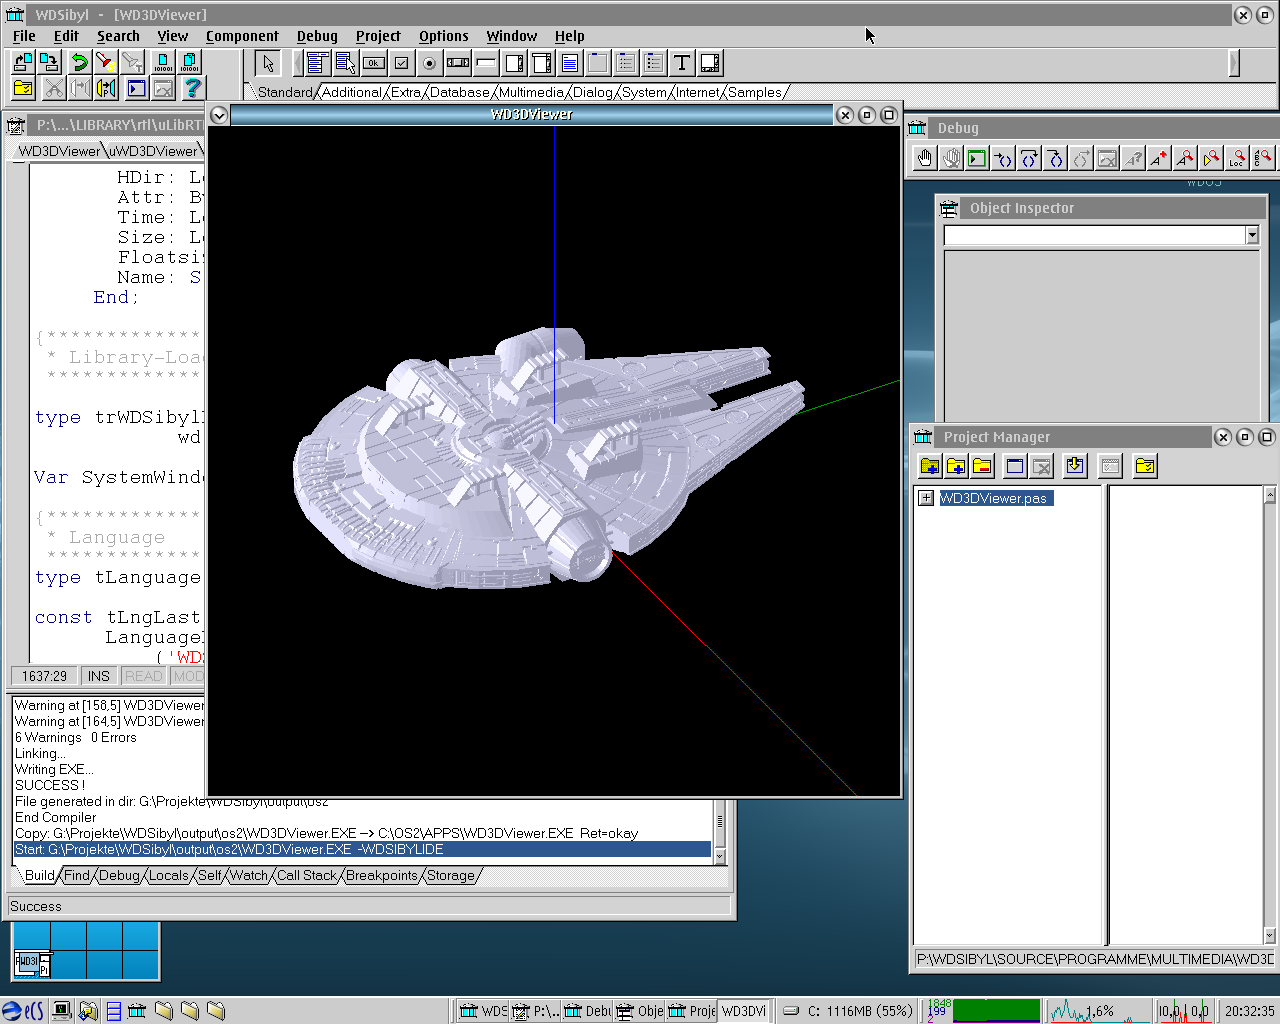
Task: Click the checklist folder Project Manager icon
Action: [1145, 466]
